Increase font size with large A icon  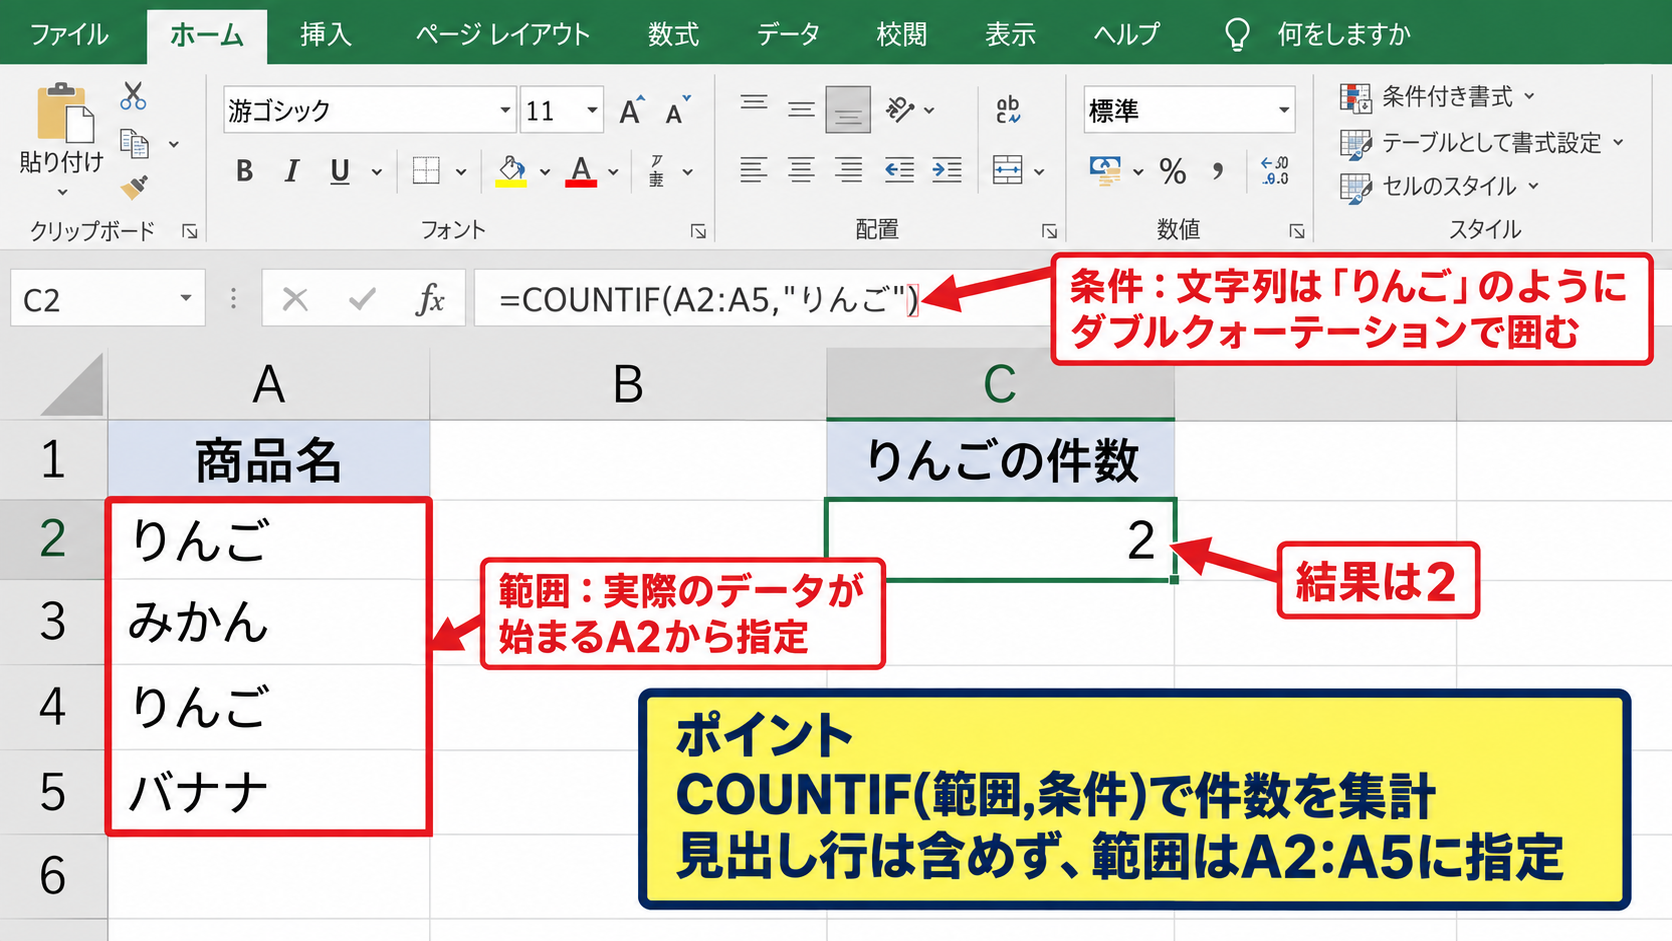[631, 110]
